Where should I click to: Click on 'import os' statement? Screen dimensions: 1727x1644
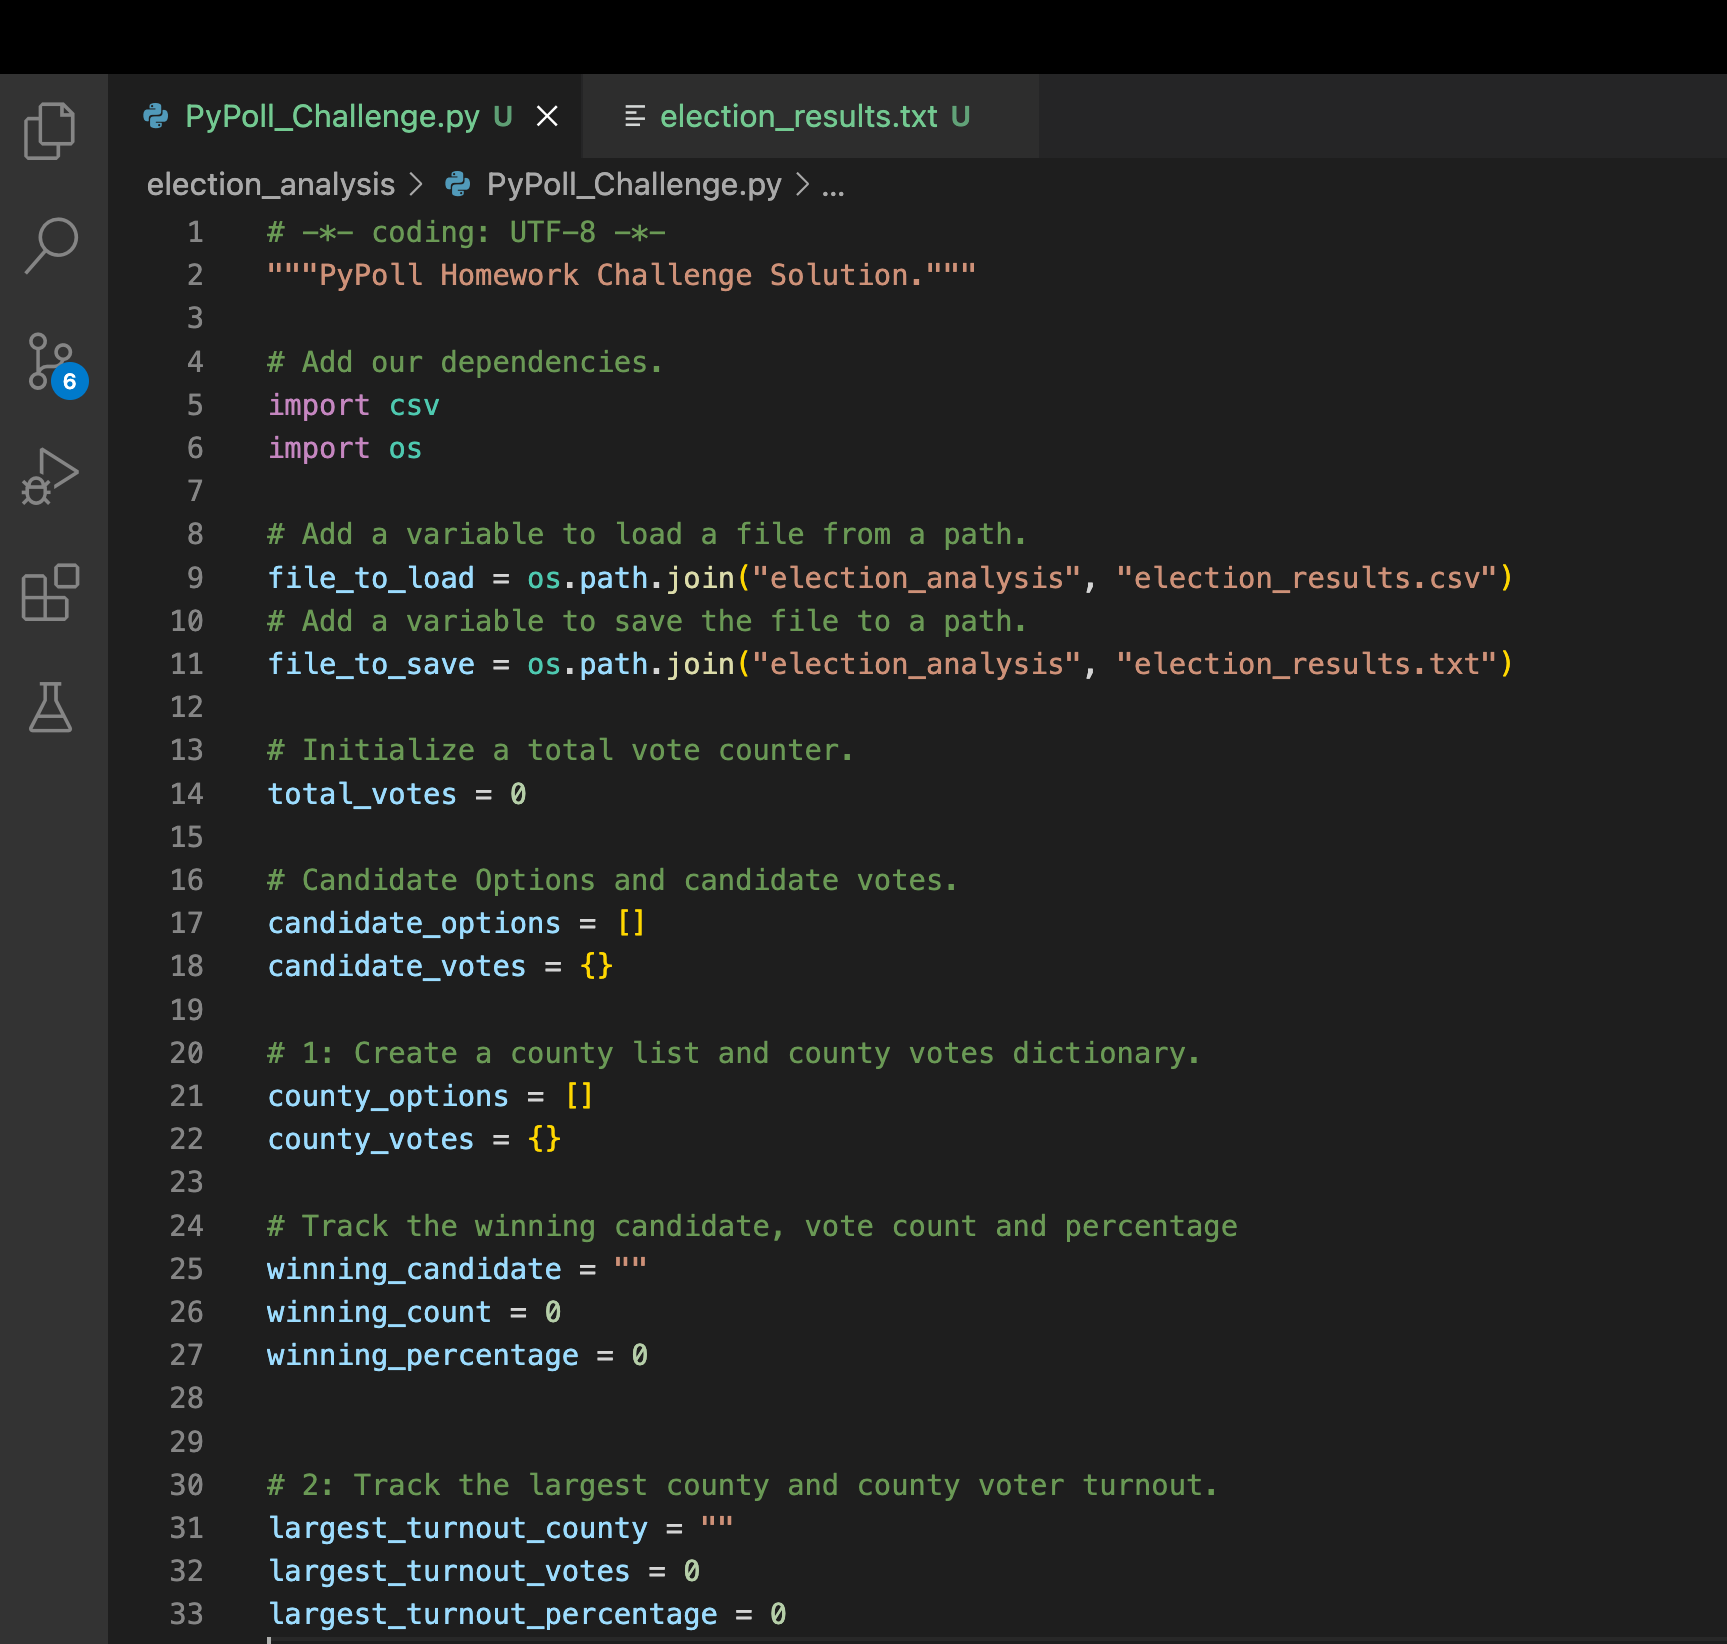click(x=345, y=448)
